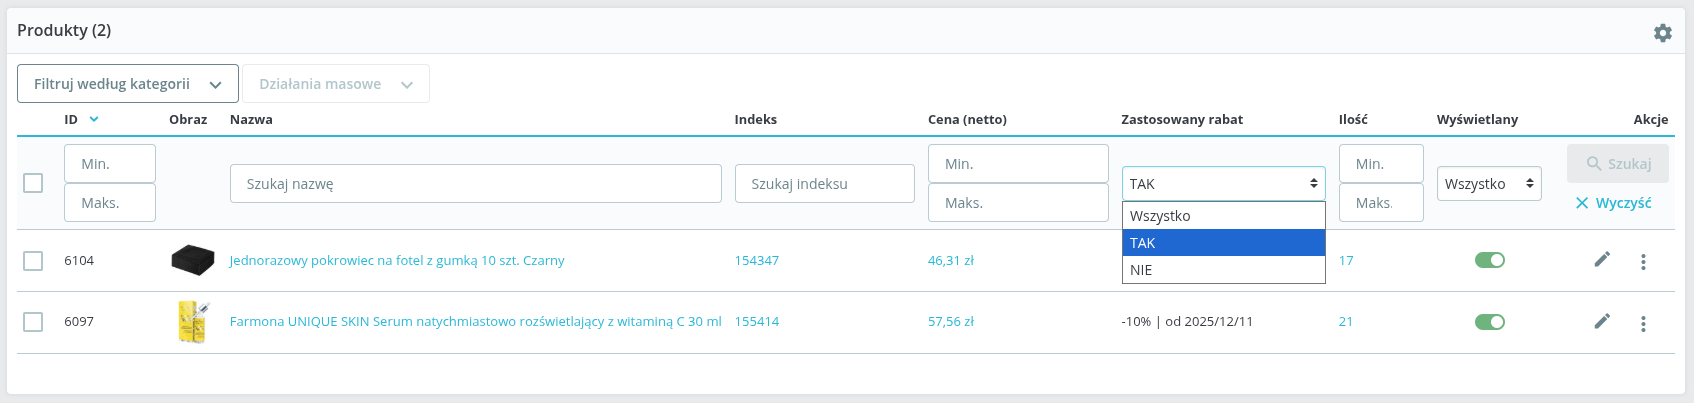Click the Farmona serum product image
The height and width of the screenshot is (403, 1694).
tap(192, 322)
